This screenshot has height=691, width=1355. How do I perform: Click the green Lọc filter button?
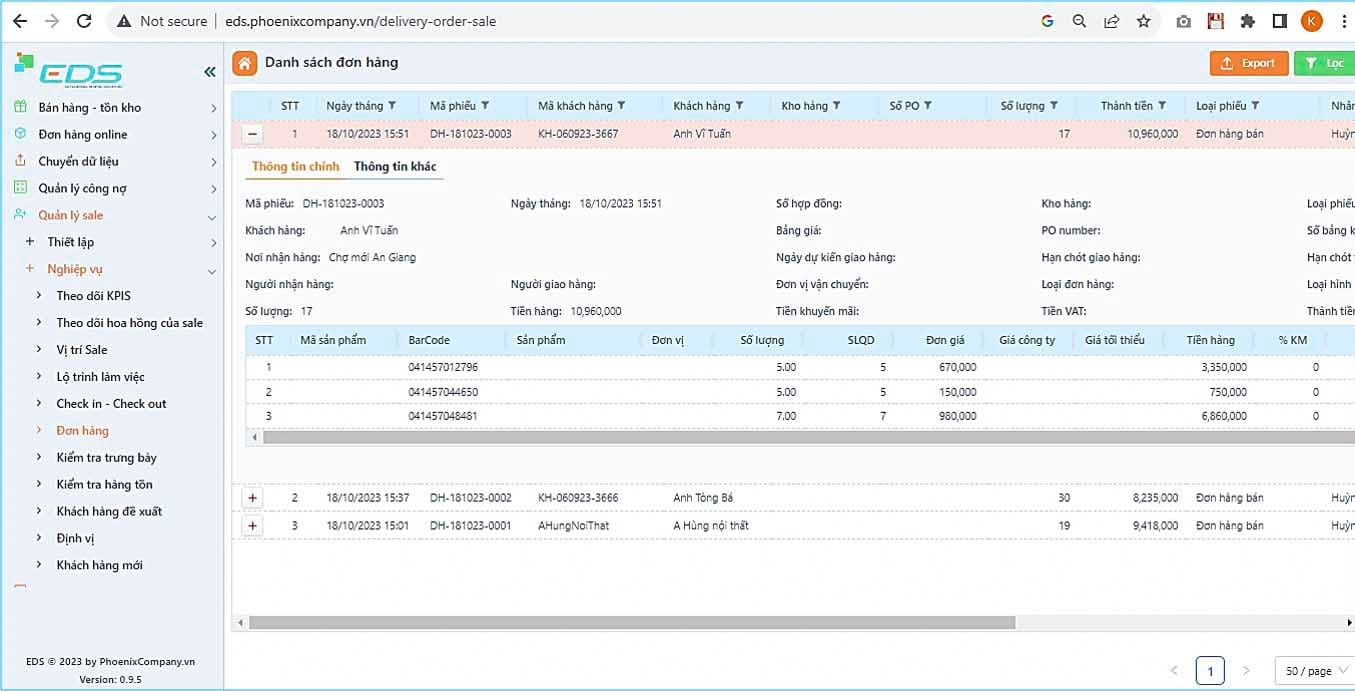click(x=1323, y=63)
